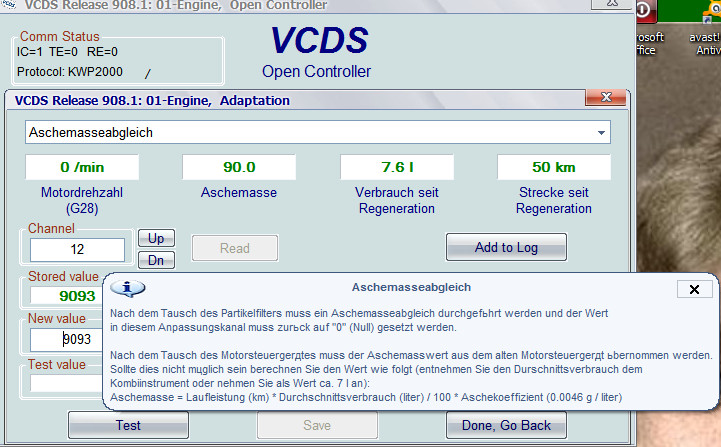Click the 7.6 l Verbrauch readout
This screenshot has height=447, width=721.
click(x=397, y=167)
